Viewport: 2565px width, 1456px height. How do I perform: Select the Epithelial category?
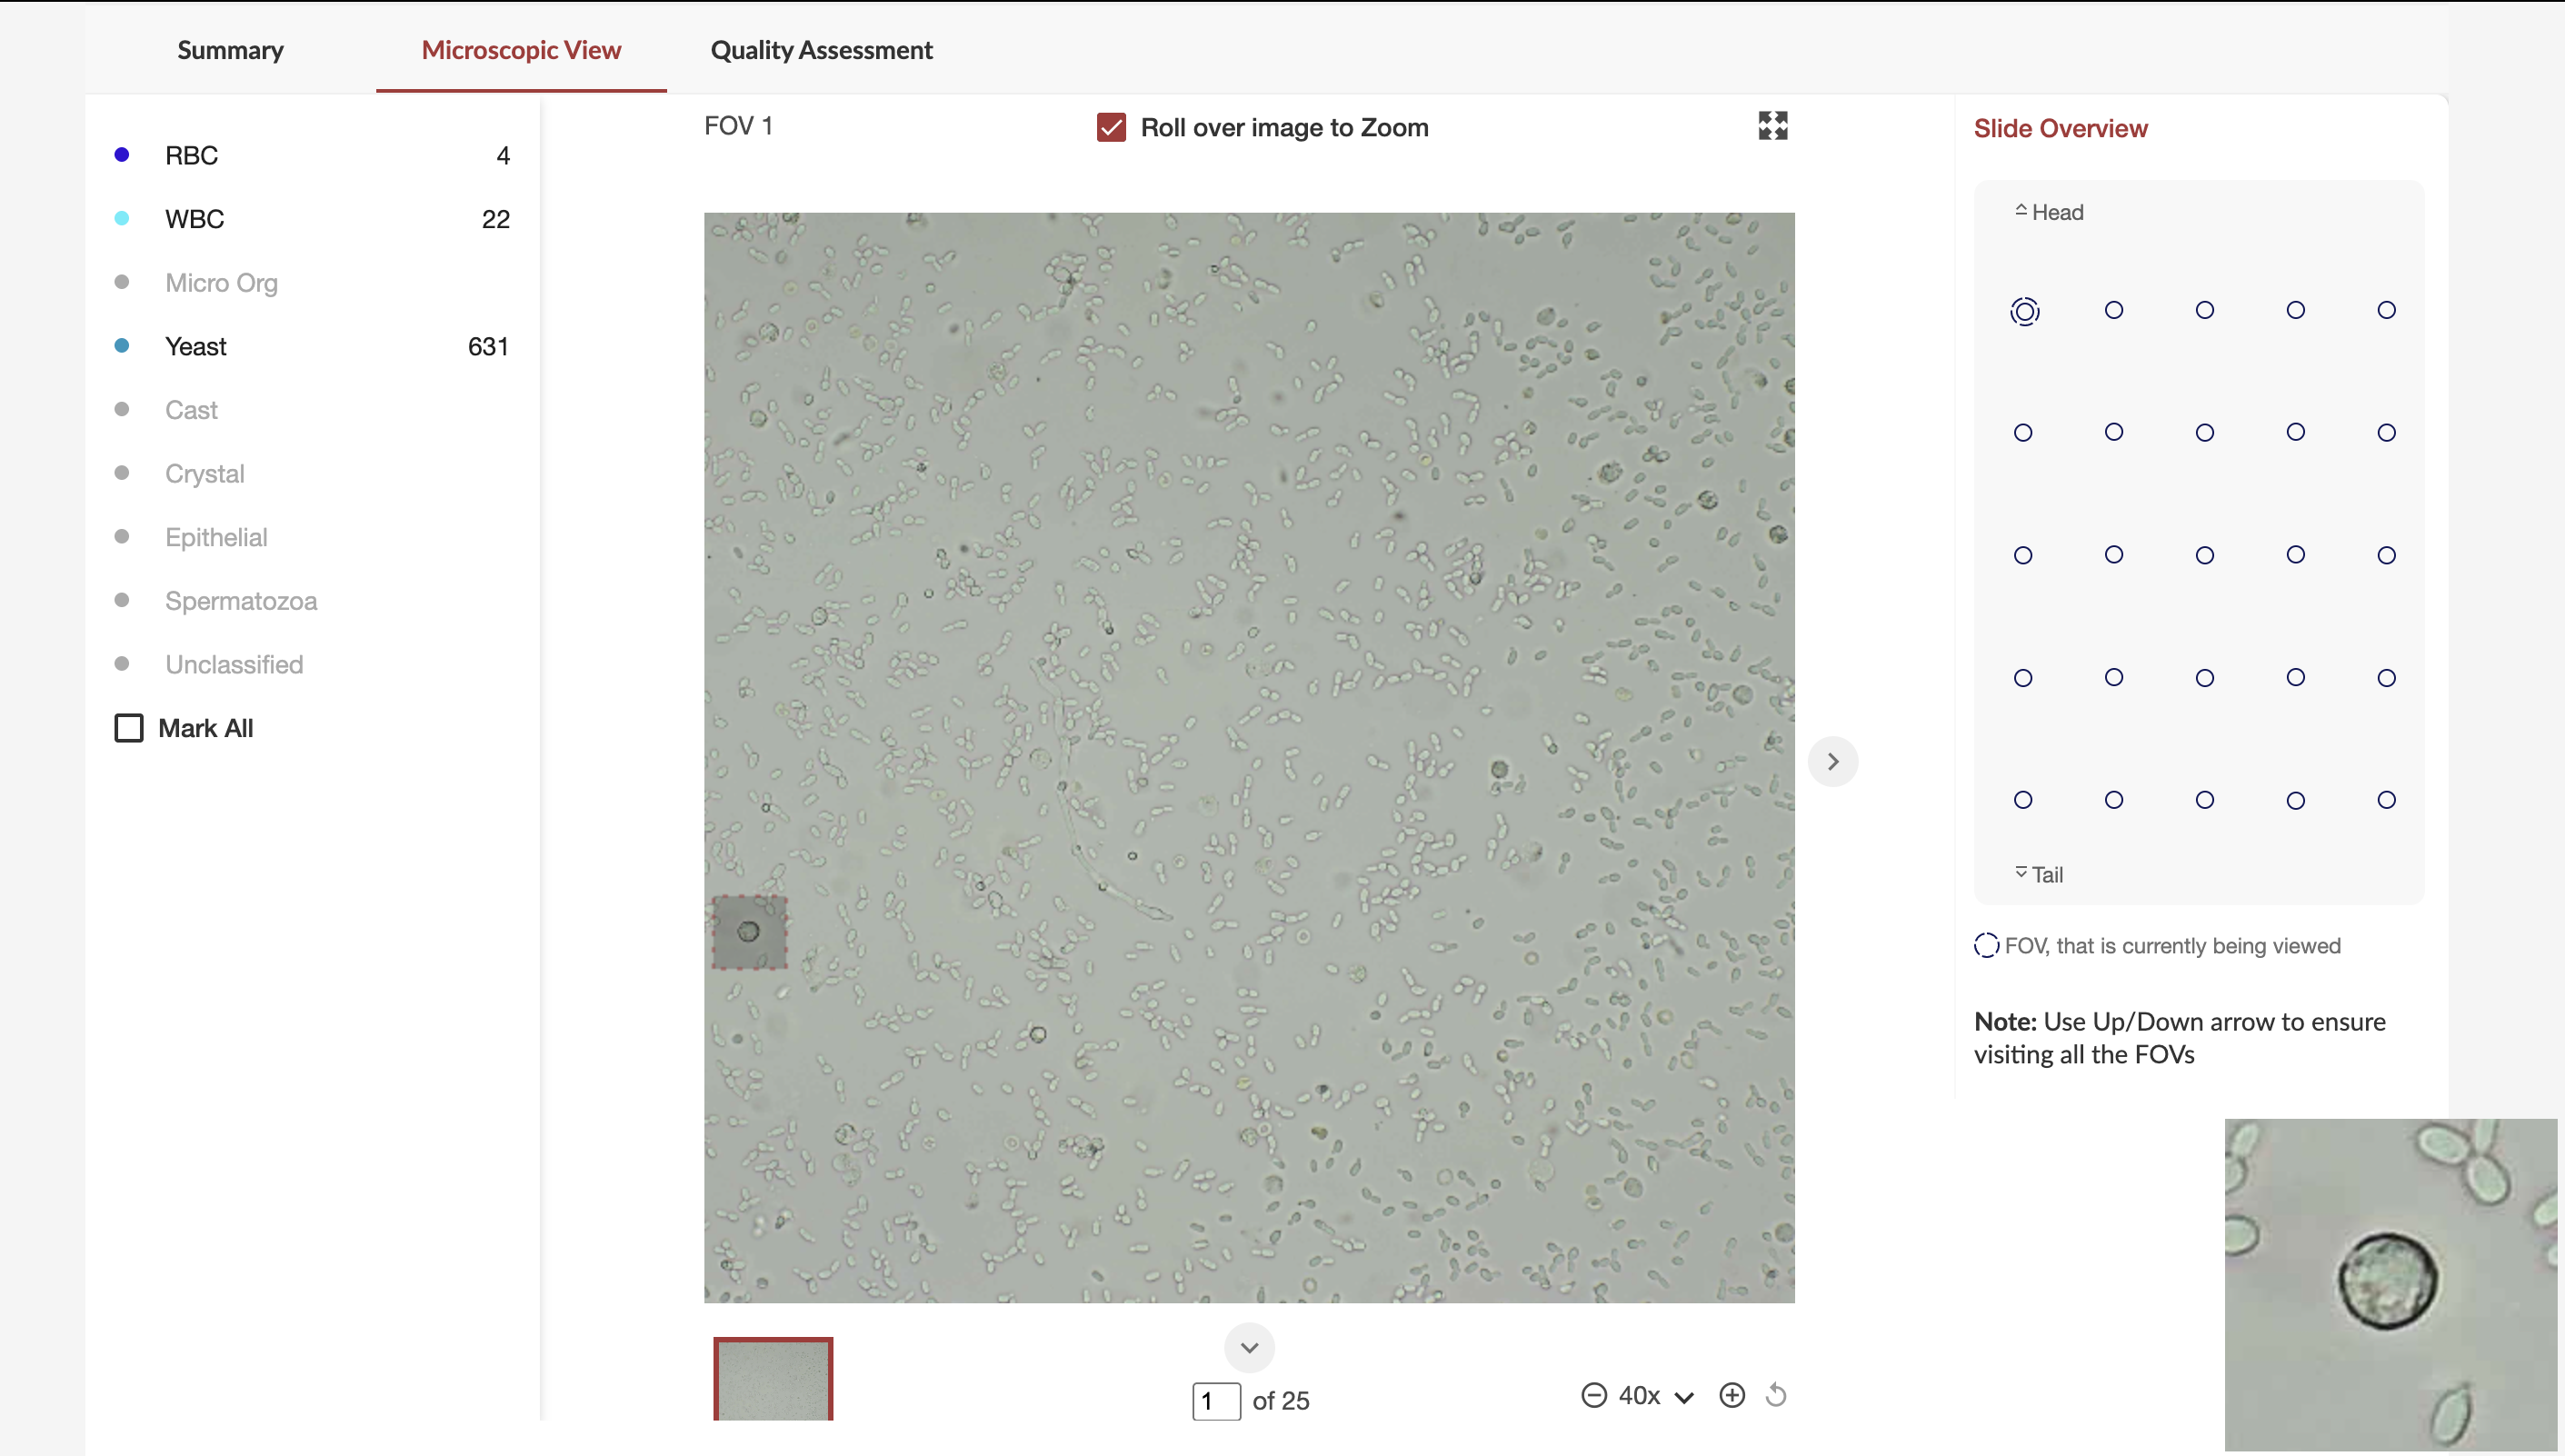tap(216, 537)
